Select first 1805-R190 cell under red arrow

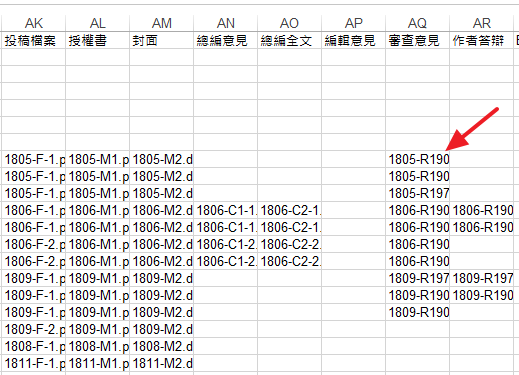pos(417,159)
